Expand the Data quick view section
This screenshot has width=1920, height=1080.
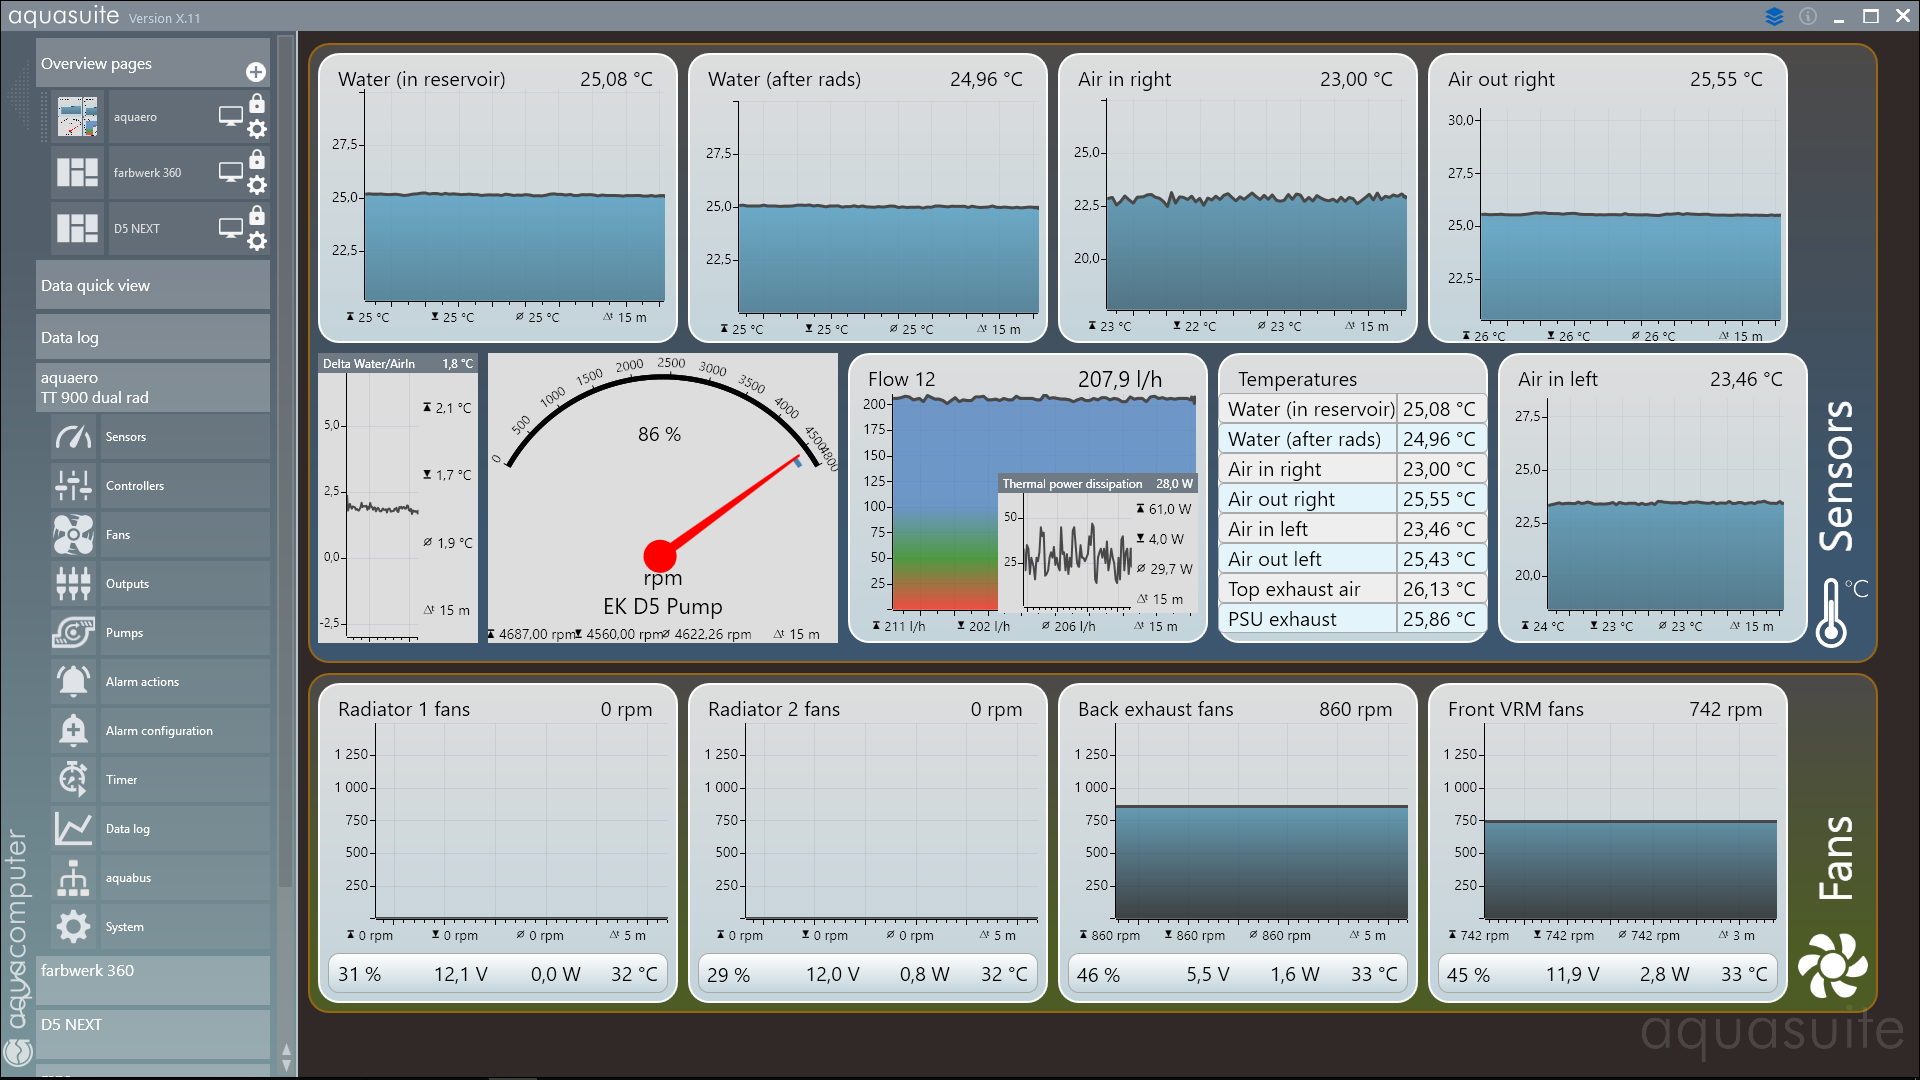coord(153,286)
